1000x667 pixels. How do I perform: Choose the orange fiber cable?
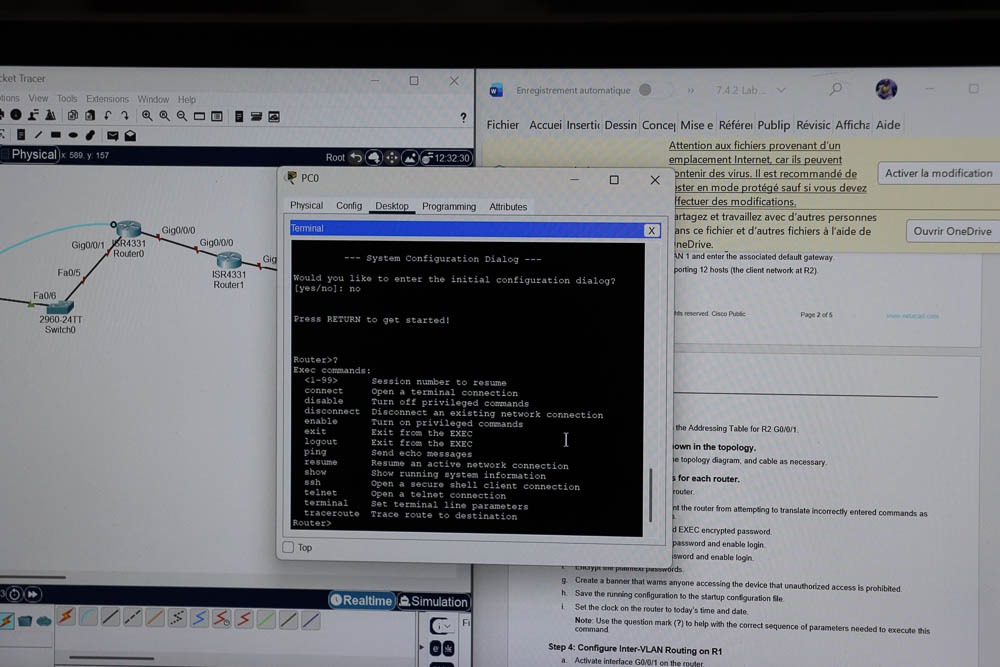[x=155, y=617]
